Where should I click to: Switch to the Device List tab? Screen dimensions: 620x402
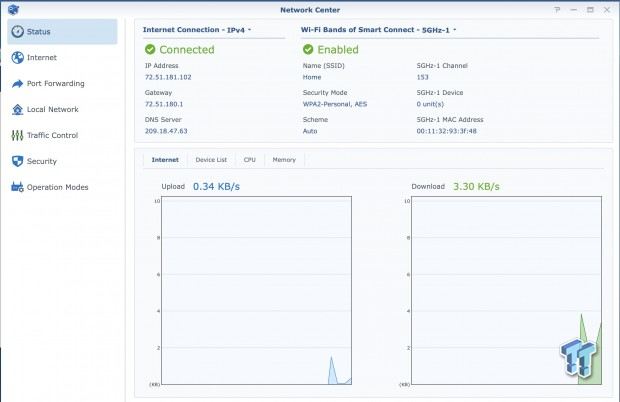point(211,160)
